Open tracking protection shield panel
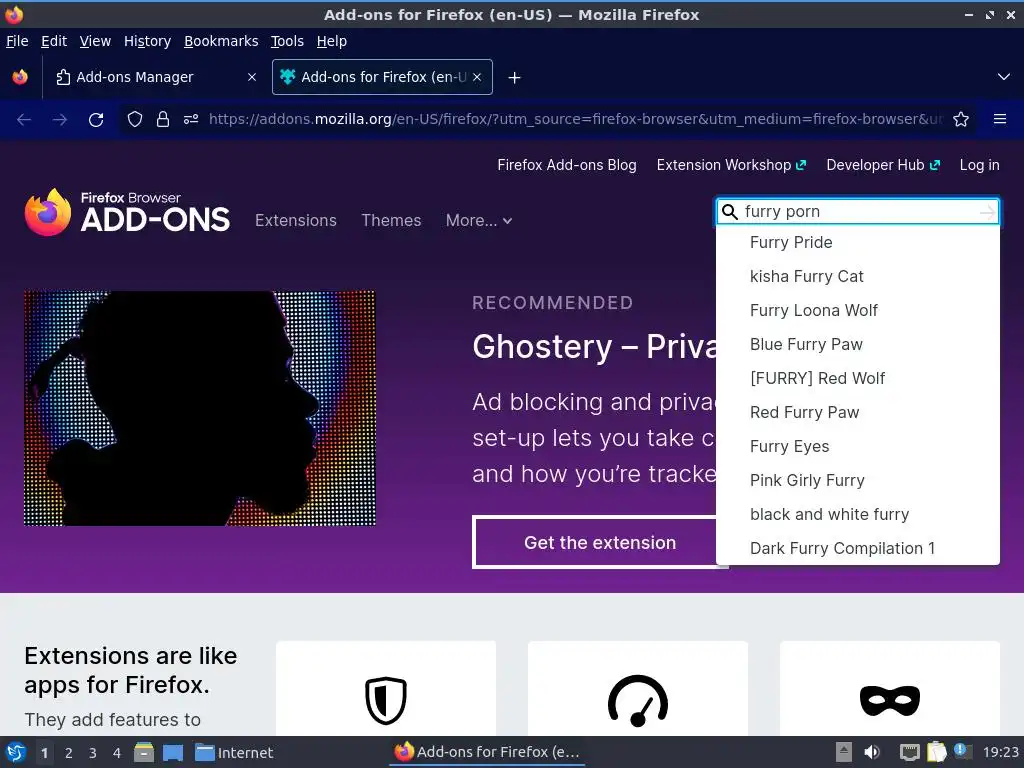 pyautogui.click(x=135, y=119)
